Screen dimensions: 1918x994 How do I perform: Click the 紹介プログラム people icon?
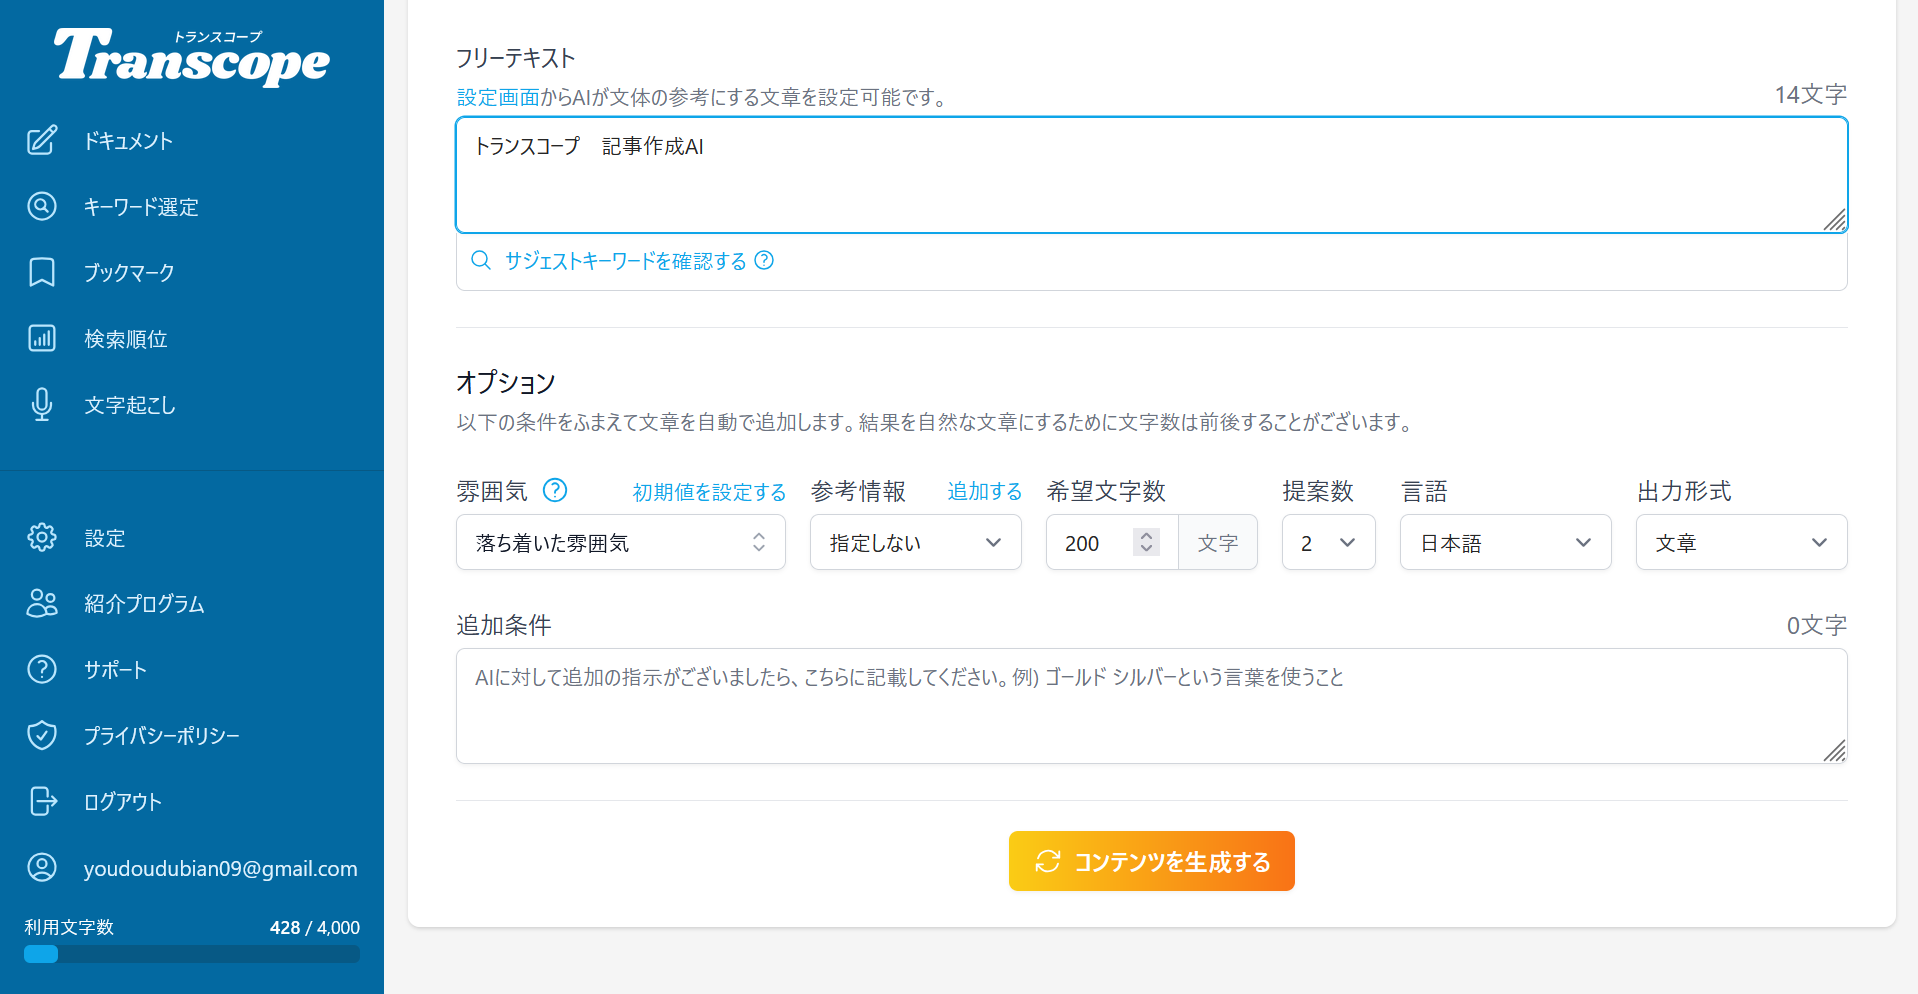point(42,604)
